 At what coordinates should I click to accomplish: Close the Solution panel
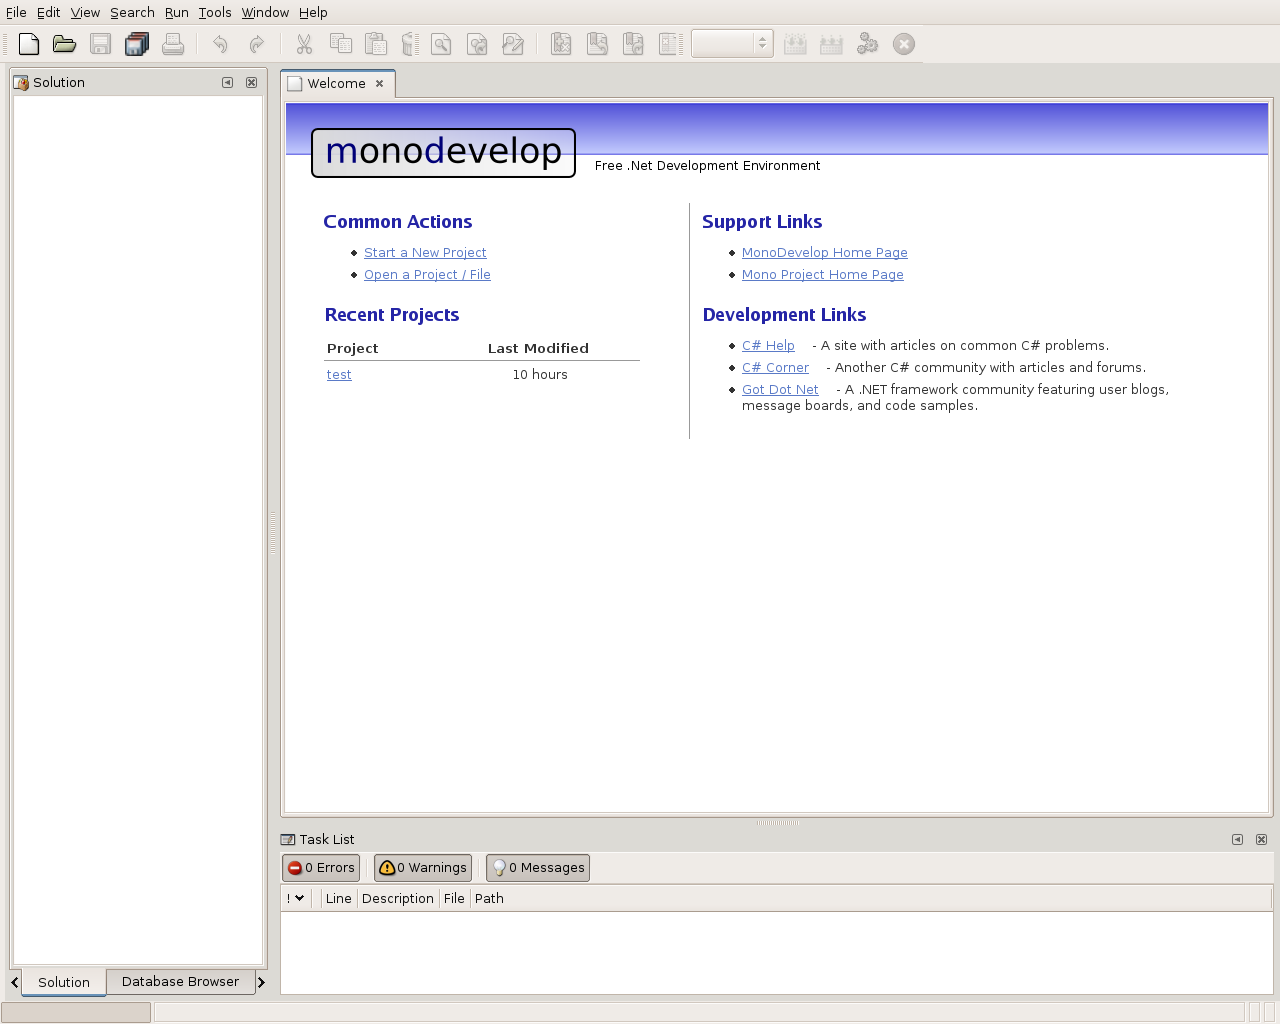[x=252, y=82]
